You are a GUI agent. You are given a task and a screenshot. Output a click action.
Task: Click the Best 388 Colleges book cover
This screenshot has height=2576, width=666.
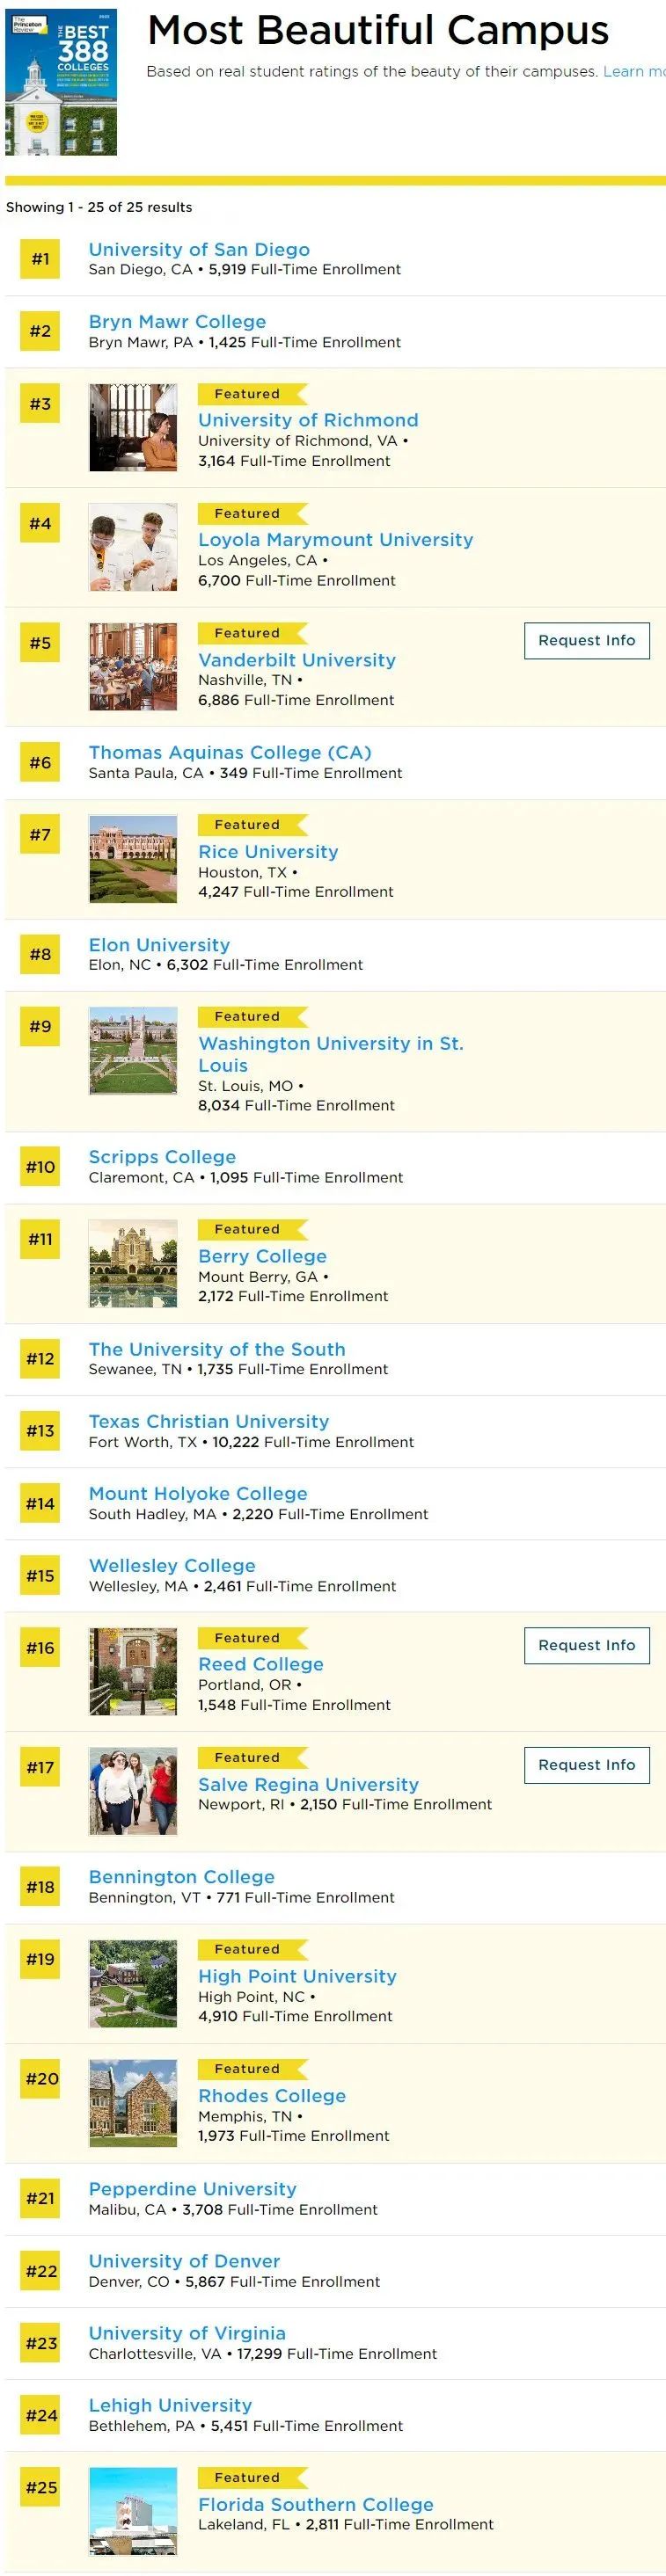click(61, 82)
